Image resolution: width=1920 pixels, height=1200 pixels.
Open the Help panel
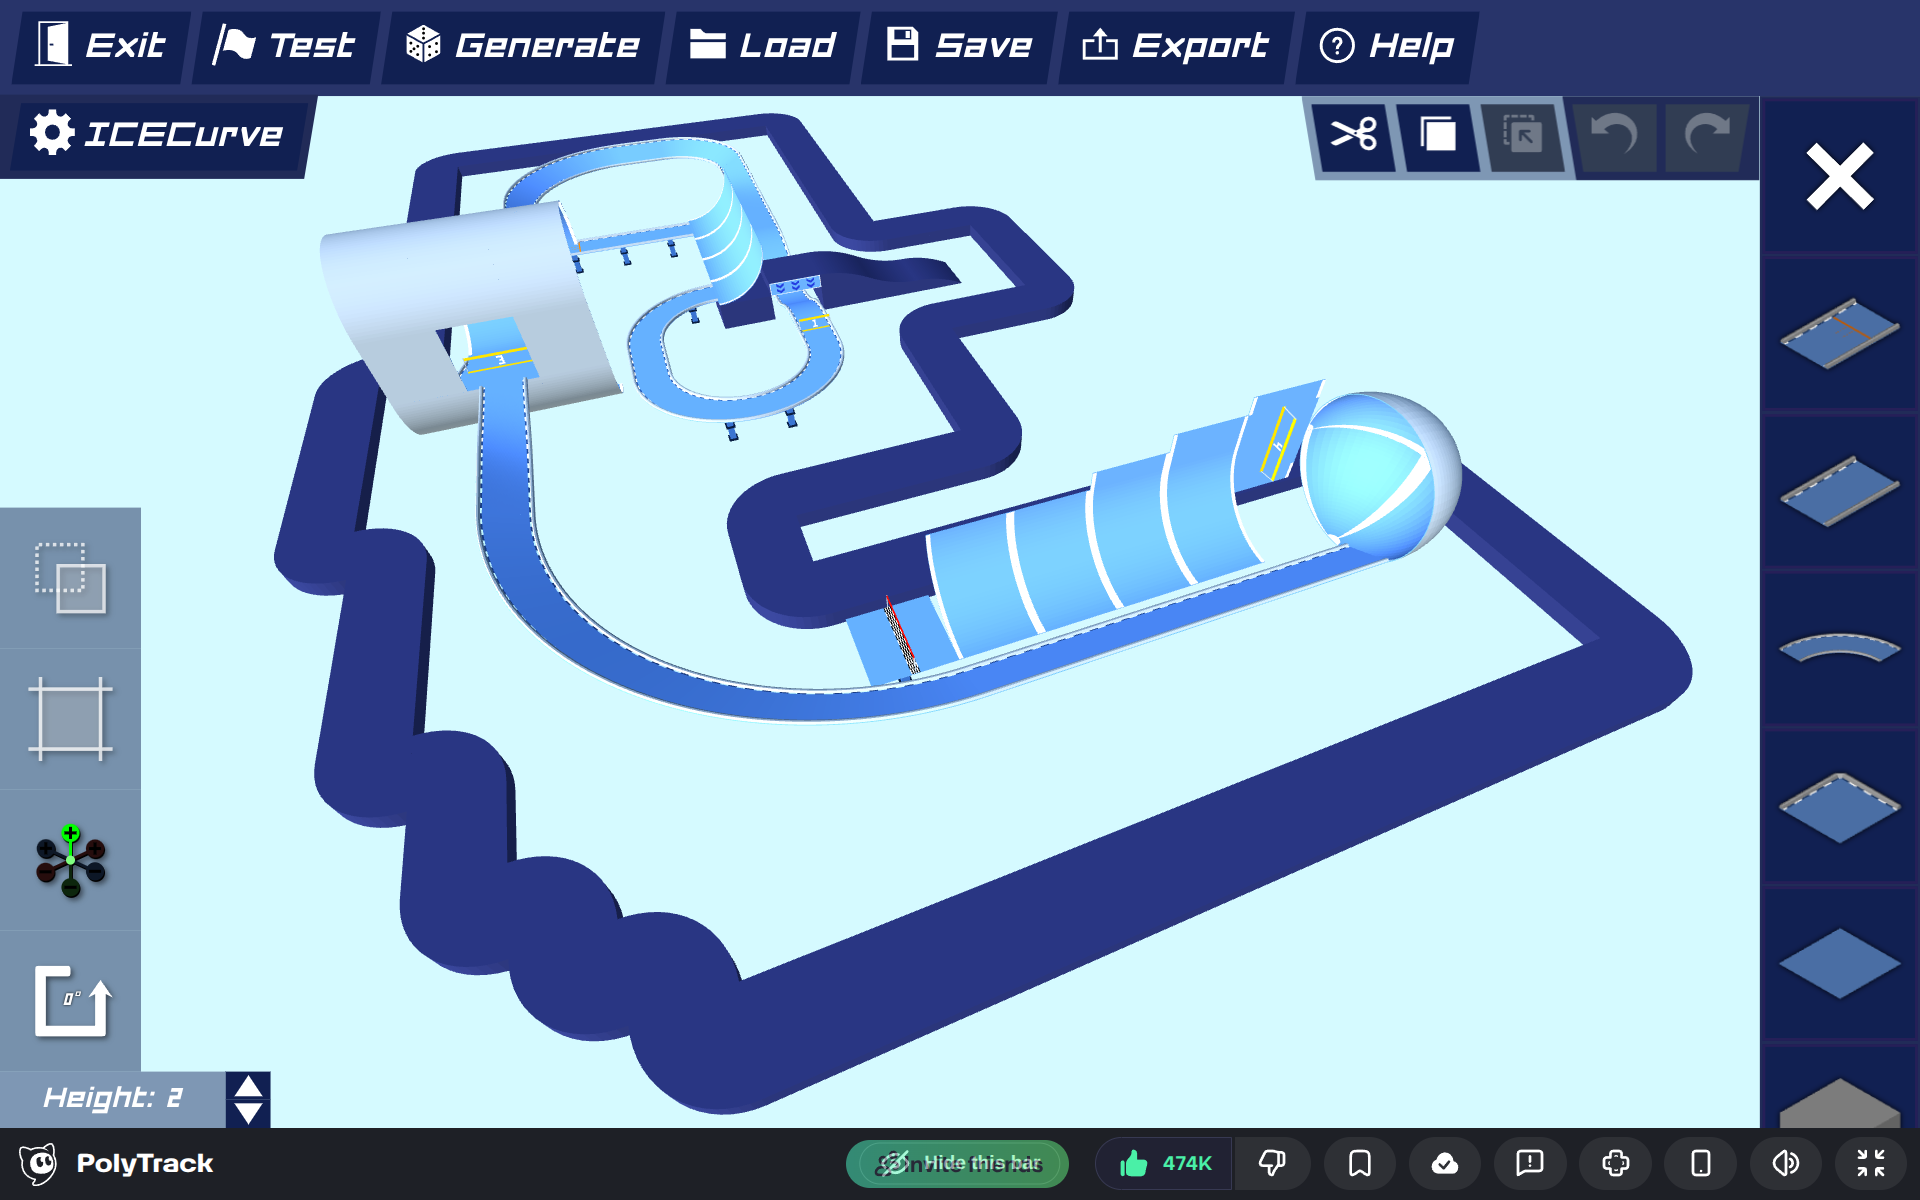pos(1386,46)
